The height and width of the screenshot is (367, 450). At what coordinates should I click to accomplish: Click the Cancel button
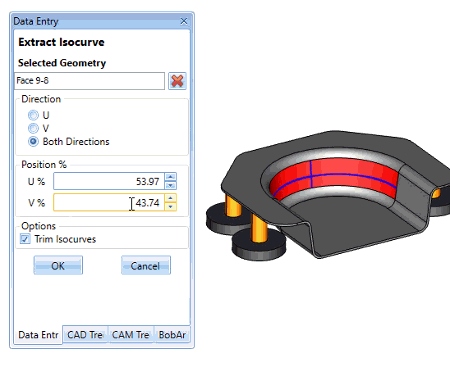tap(146, 265)
